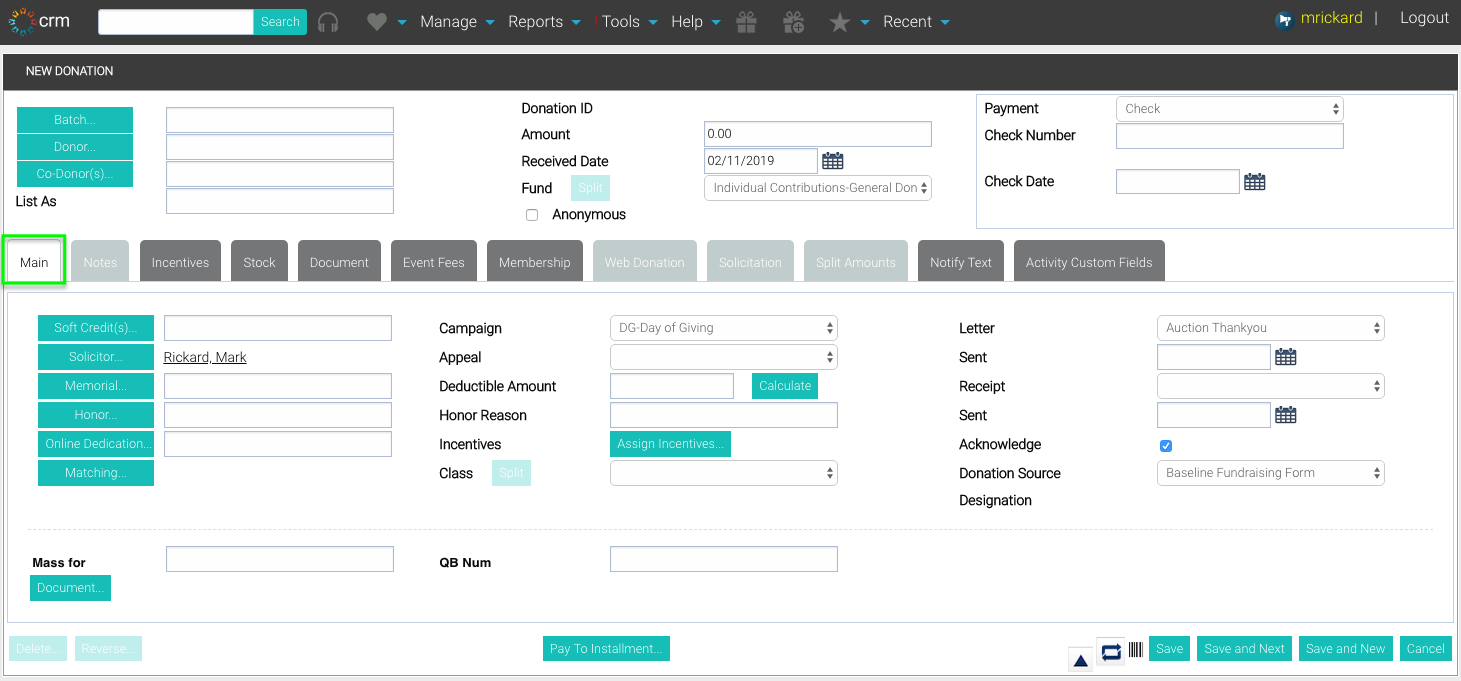Click the Amount input field
The width and height of the screenshot is (1461, 681).
[x=817, y=134]
